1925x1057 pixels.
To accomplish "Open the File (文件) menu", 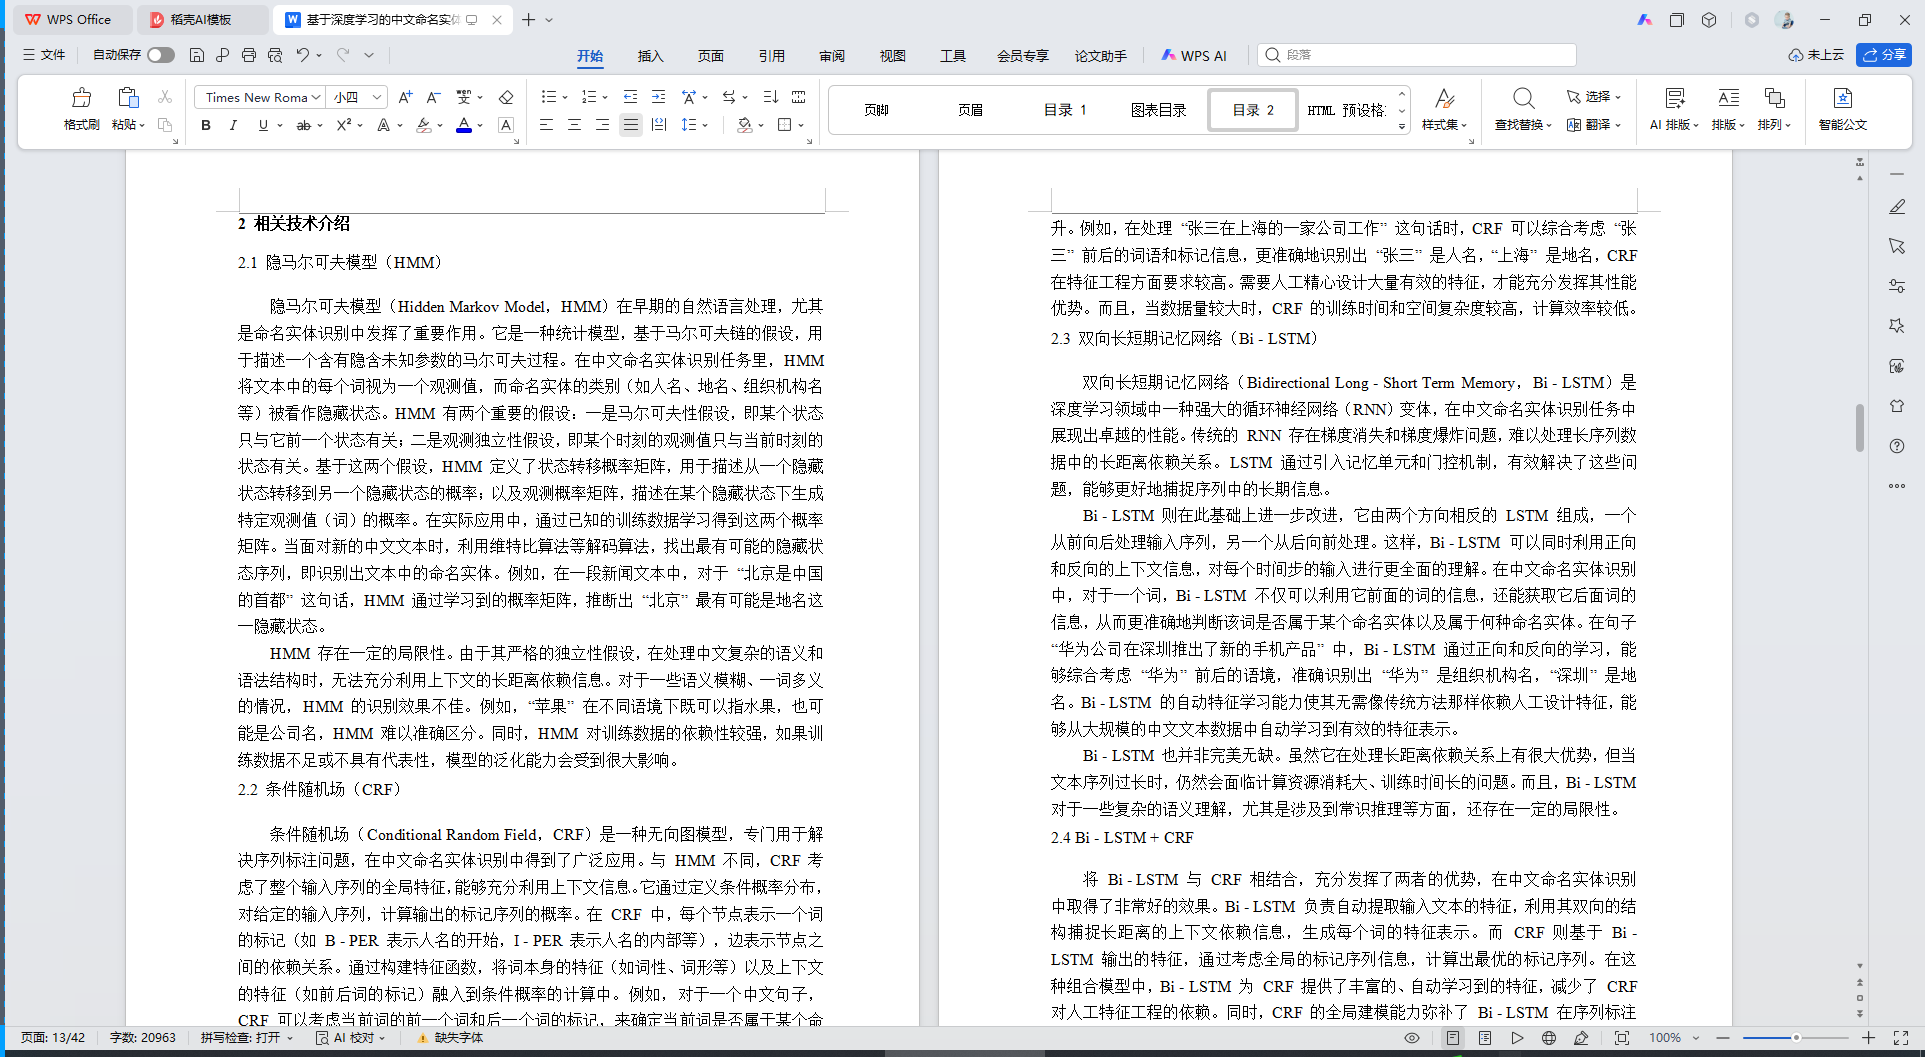I will point(44,55).
